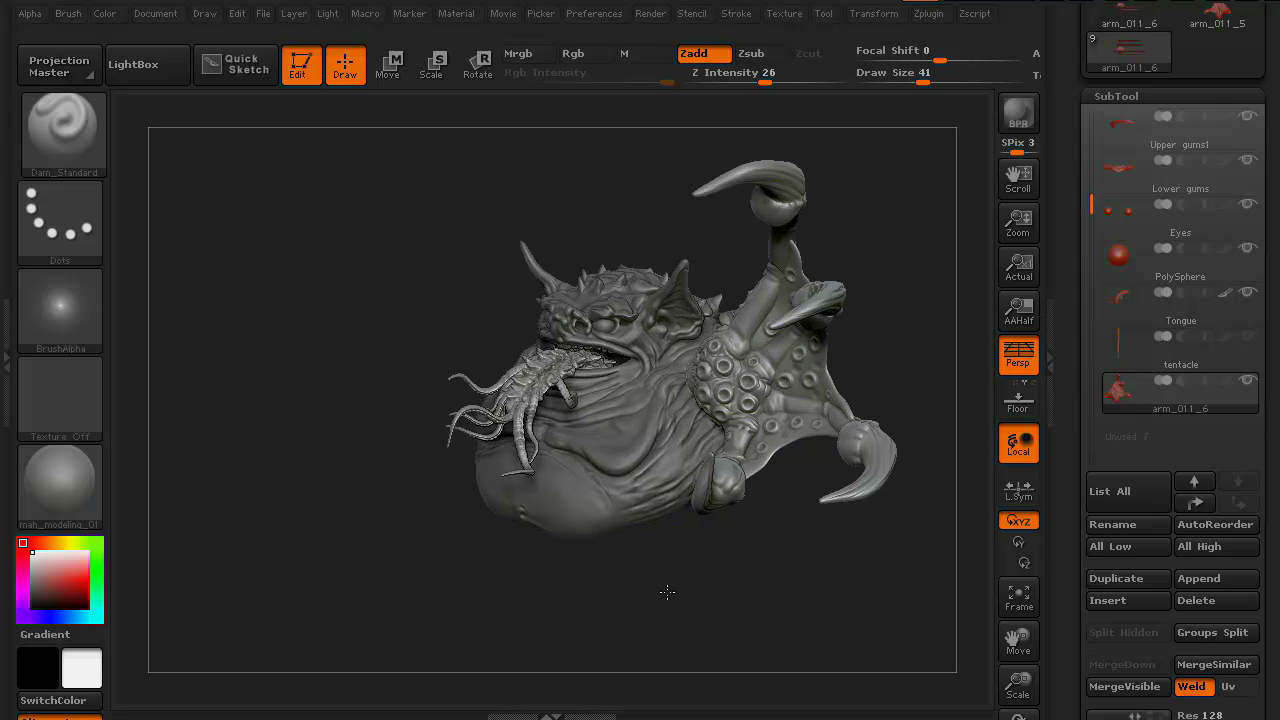Click SwitchColor button
This screenshot has width=1280, height=720.
click(60, 700)
